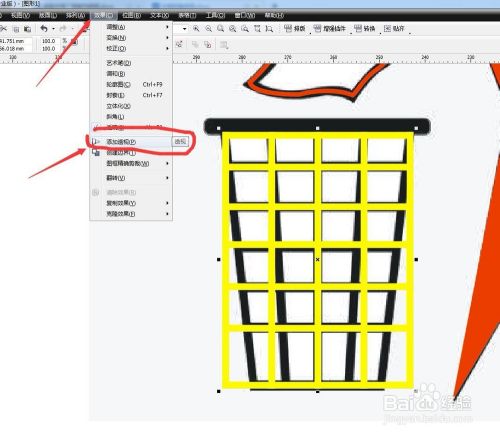This screenshot has height=436, width=500.
Task: Close the highlighted 效果(C) menu
Action: pos(104,15)
